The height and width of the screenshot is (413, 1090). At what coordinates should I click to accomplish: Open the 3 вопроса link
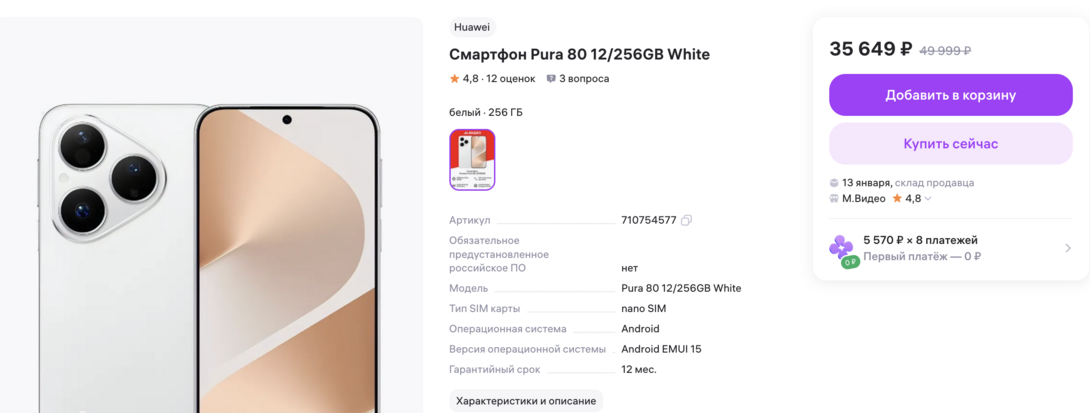pos(584,79)
